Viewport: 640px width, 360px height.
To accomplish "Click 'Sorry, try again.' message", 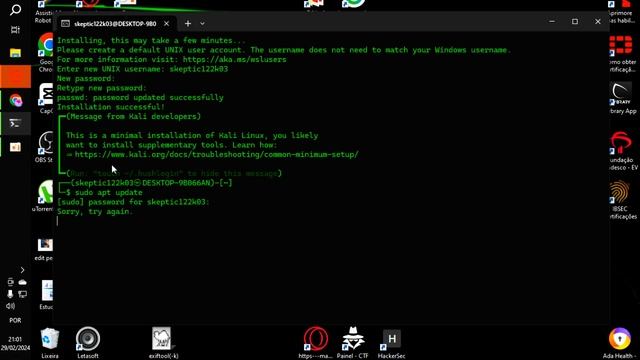I will coord(95,211).
